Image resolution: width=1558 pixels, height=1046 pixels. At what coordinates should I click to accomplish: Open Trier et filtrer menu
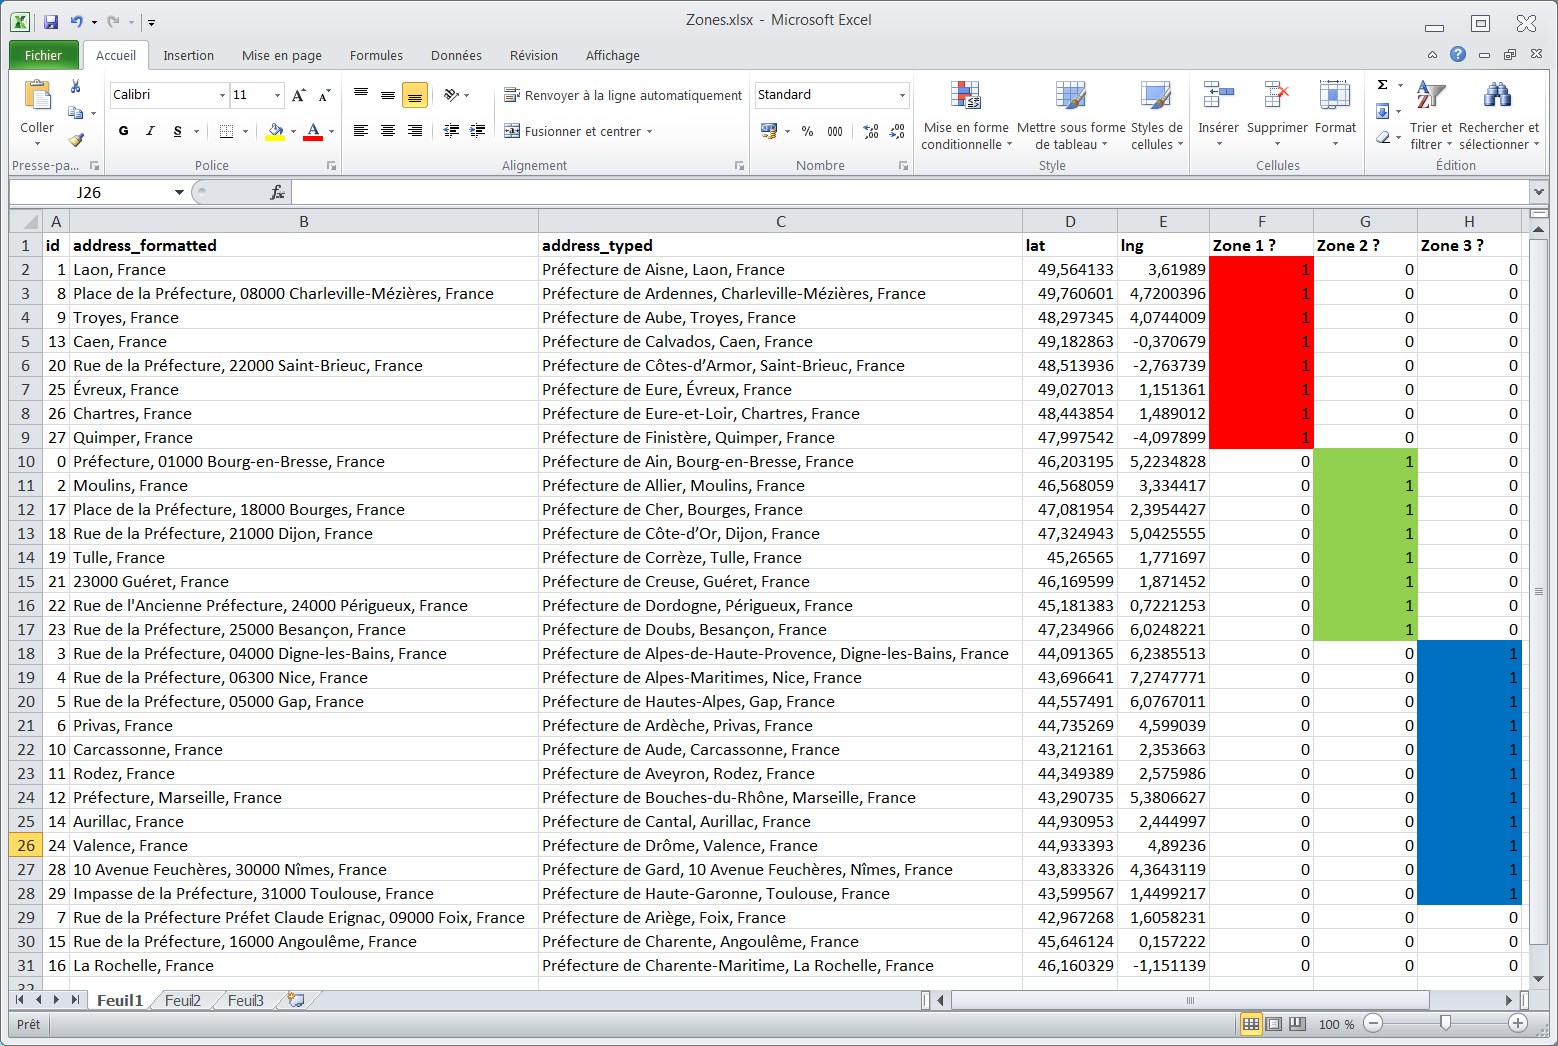1431,115
